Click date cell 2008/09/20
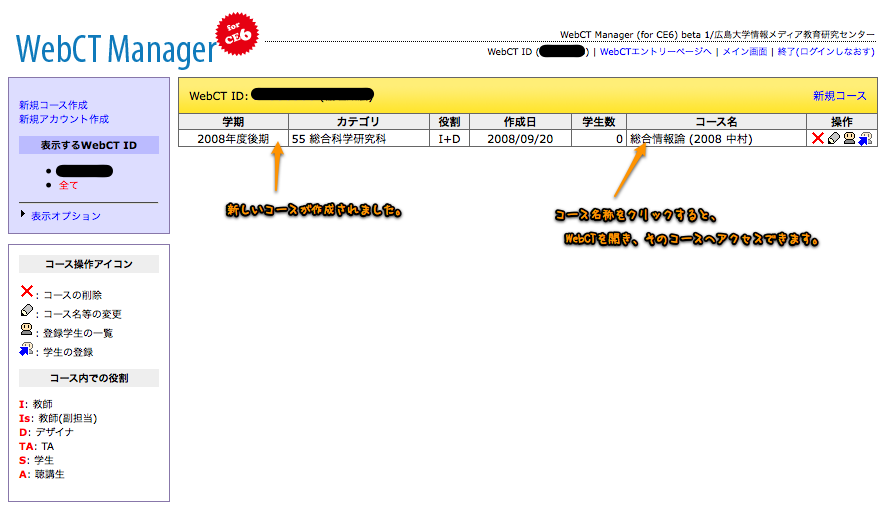This screenshot has height=511, width=881. click(x=520, y=139)
